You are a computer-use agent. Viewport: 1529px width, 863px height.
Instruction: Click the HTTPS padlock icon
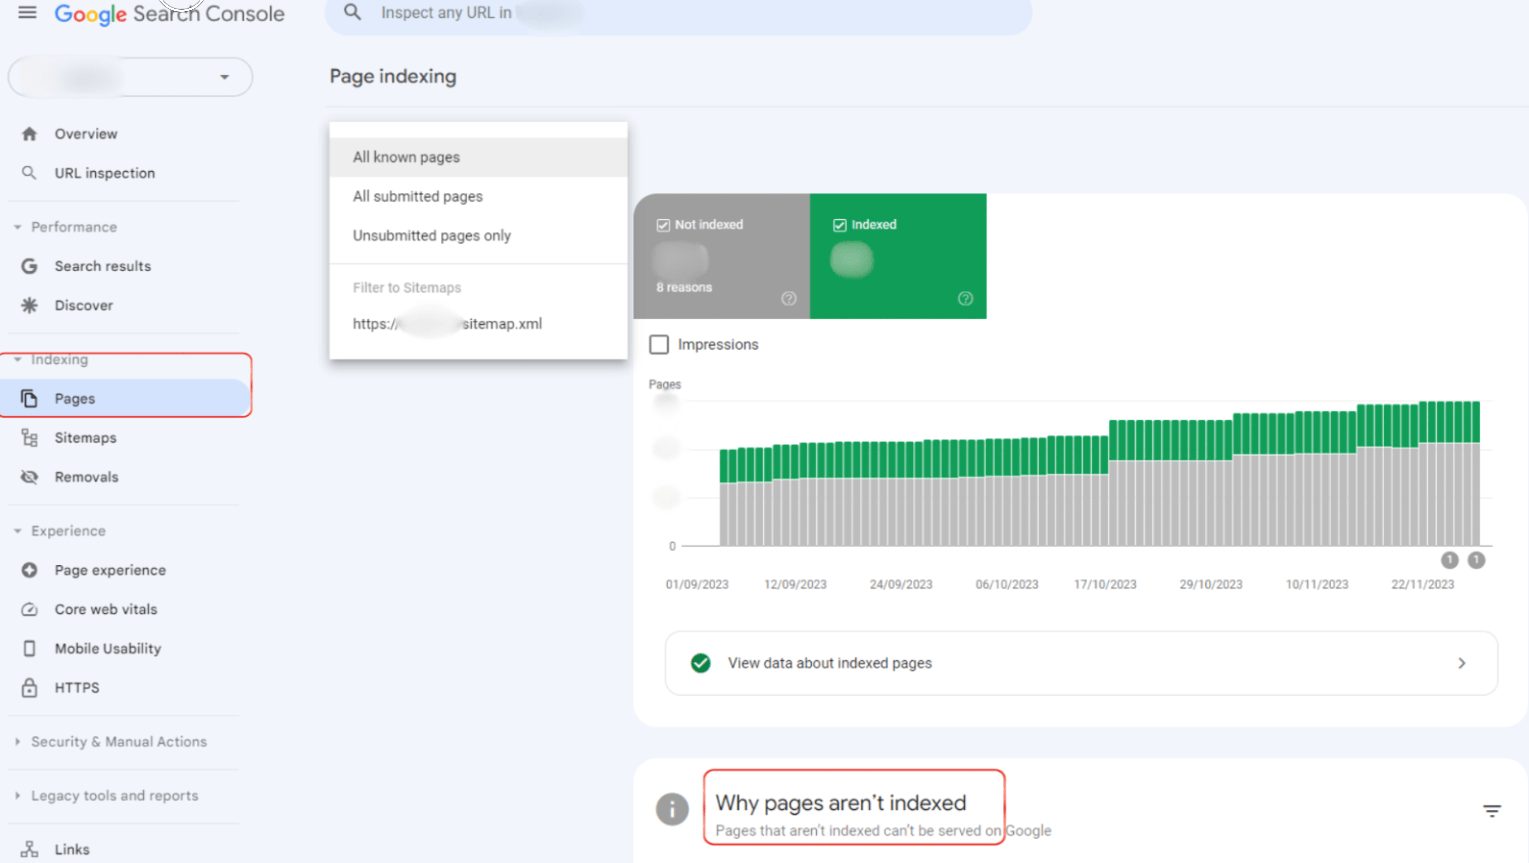(x=29, y=688)
